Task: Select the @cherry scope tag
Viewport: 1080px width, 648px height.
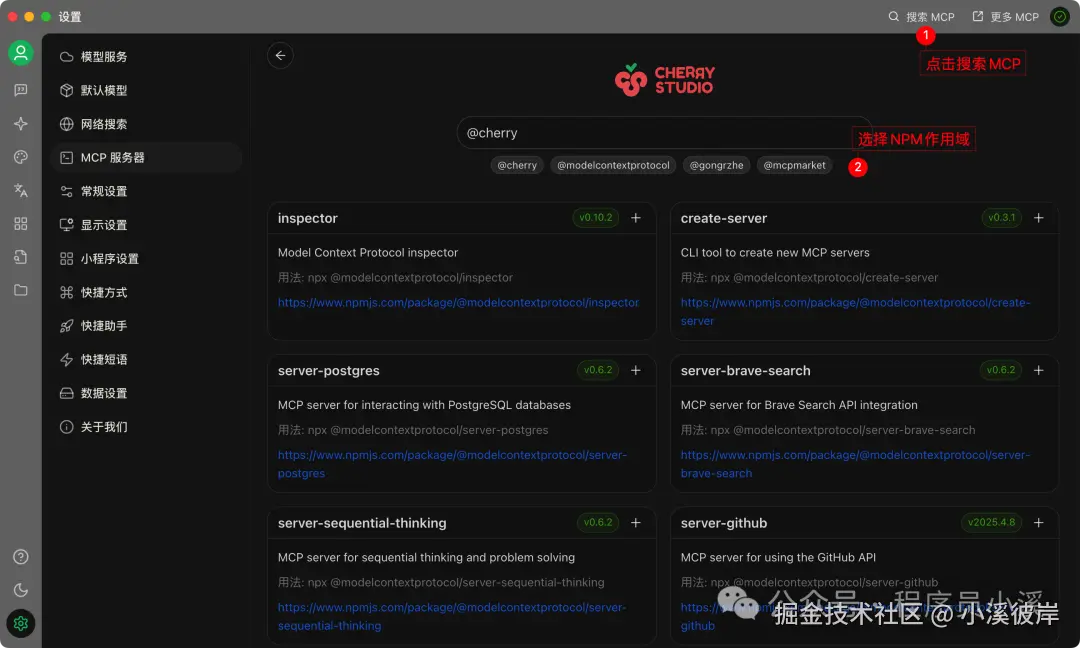Action: [x=517, y=165]
